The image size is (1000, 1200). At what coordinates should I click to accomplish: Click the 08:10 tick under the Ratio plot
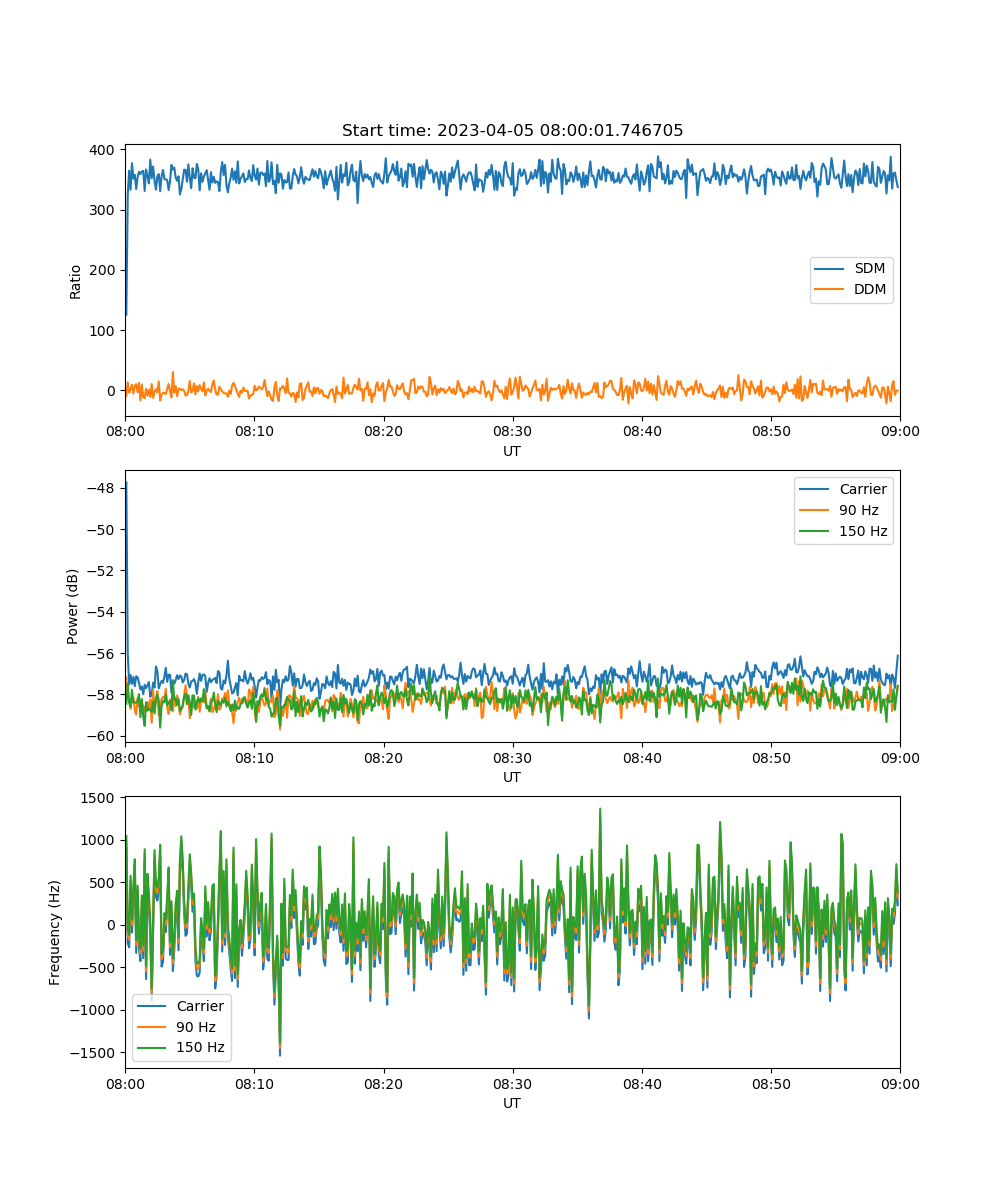[x=254, y=431]
